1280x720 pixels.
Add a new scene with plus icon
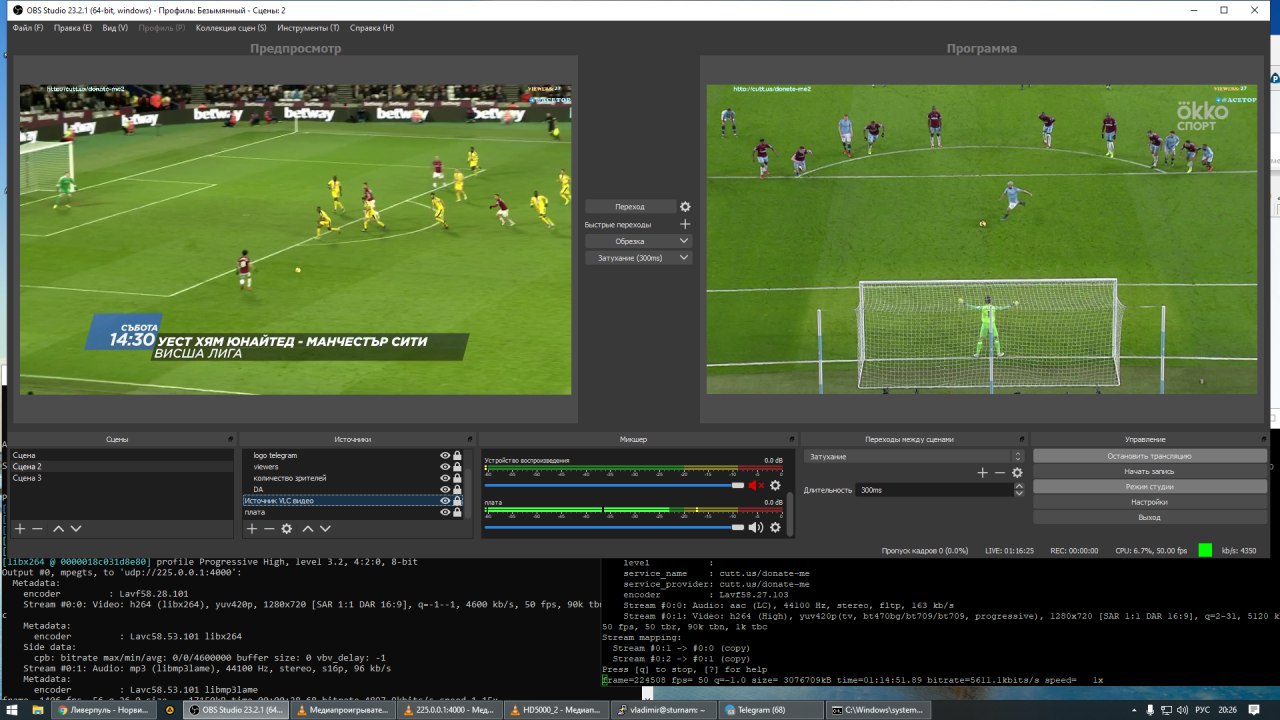pyautogui.click(x=19, y=529)
